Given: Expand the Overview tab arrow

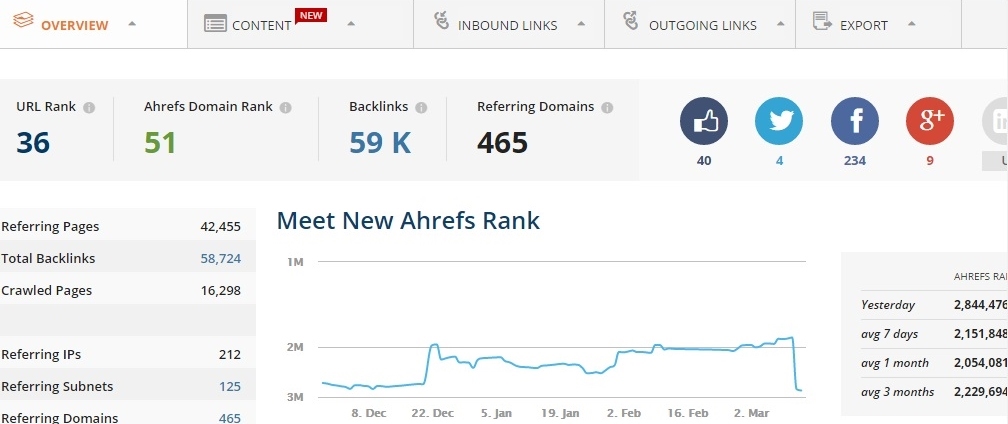Looking at the screenshot, I should (x=133, y=24).
